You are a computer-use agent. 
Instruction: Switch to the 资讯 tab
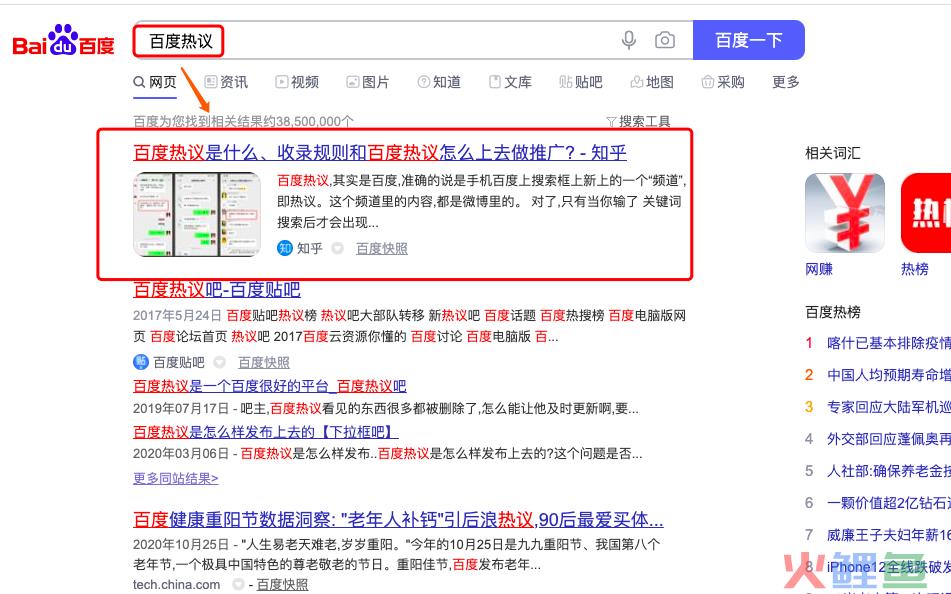(226, 82)
